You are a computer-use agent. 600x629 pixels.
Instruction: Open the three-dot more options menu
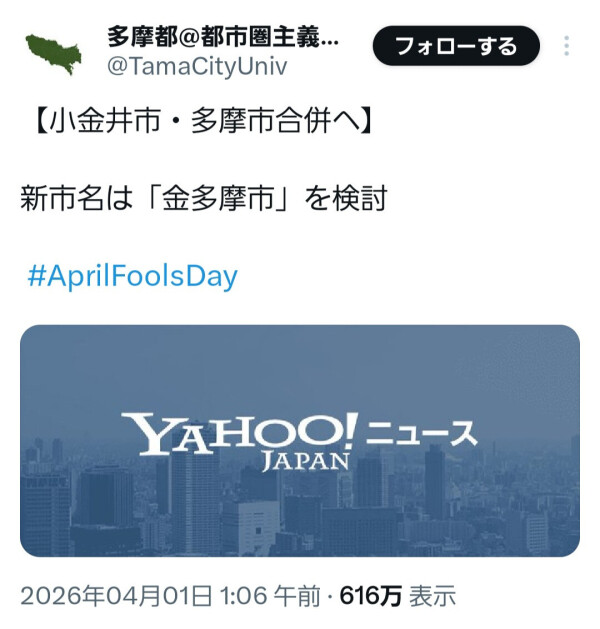click(566, 46)
